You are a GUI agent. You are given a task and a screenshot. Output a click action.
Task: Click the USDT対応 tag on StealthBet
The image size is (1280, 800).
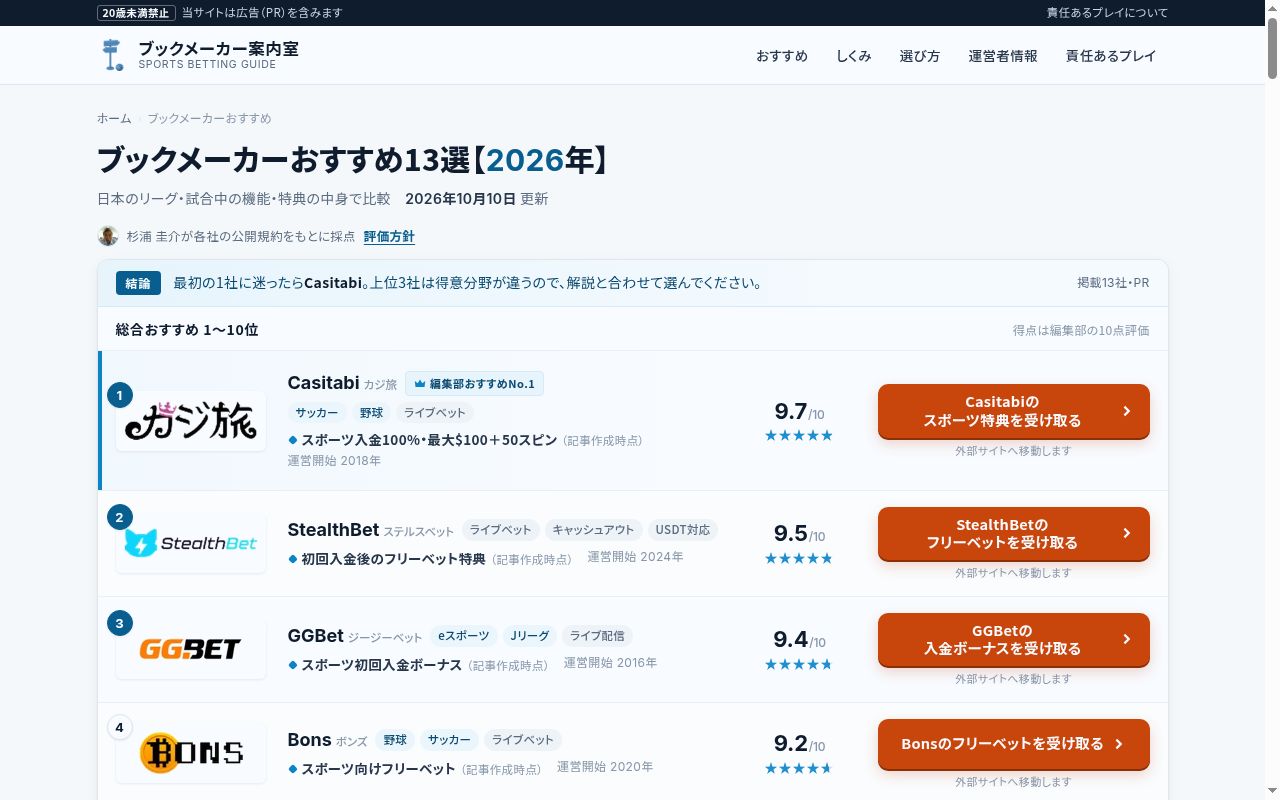click(x=683, y=530)
